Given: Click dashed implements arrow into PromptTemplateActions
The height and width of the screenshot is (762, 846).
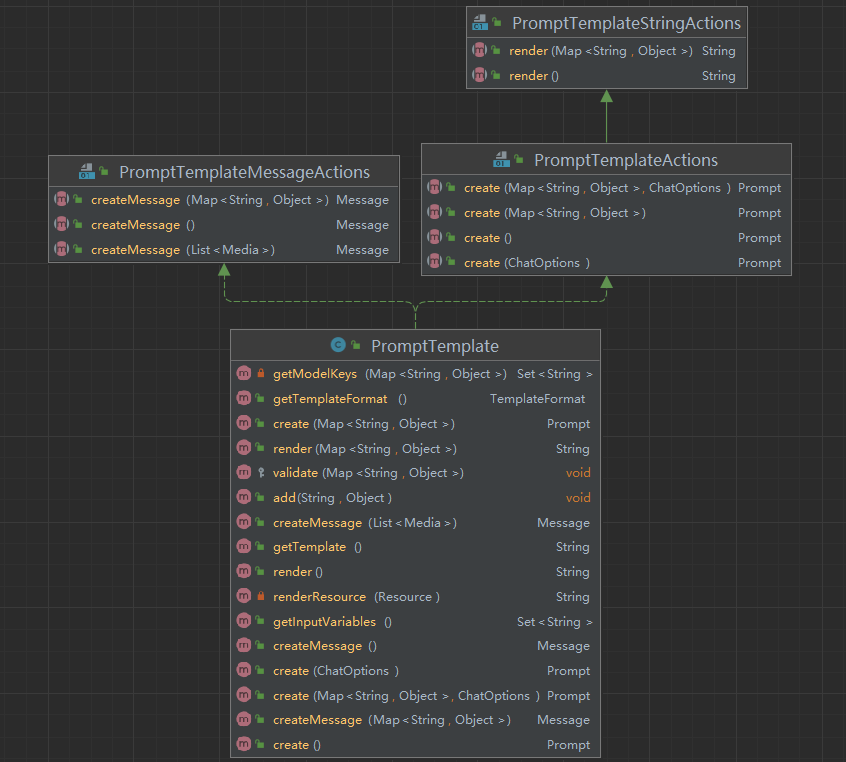Looking at the screenshot, I should (606, 282).
